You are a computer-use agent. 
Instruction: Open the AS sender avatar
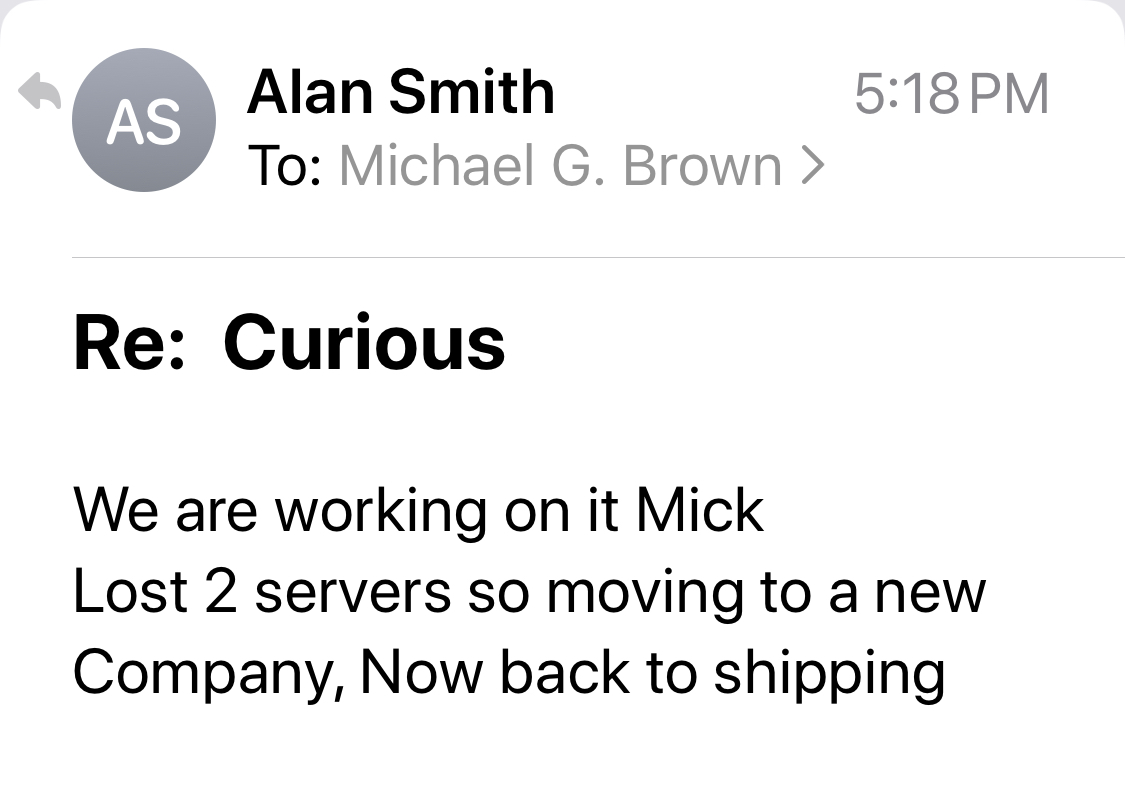pos(143,120)
